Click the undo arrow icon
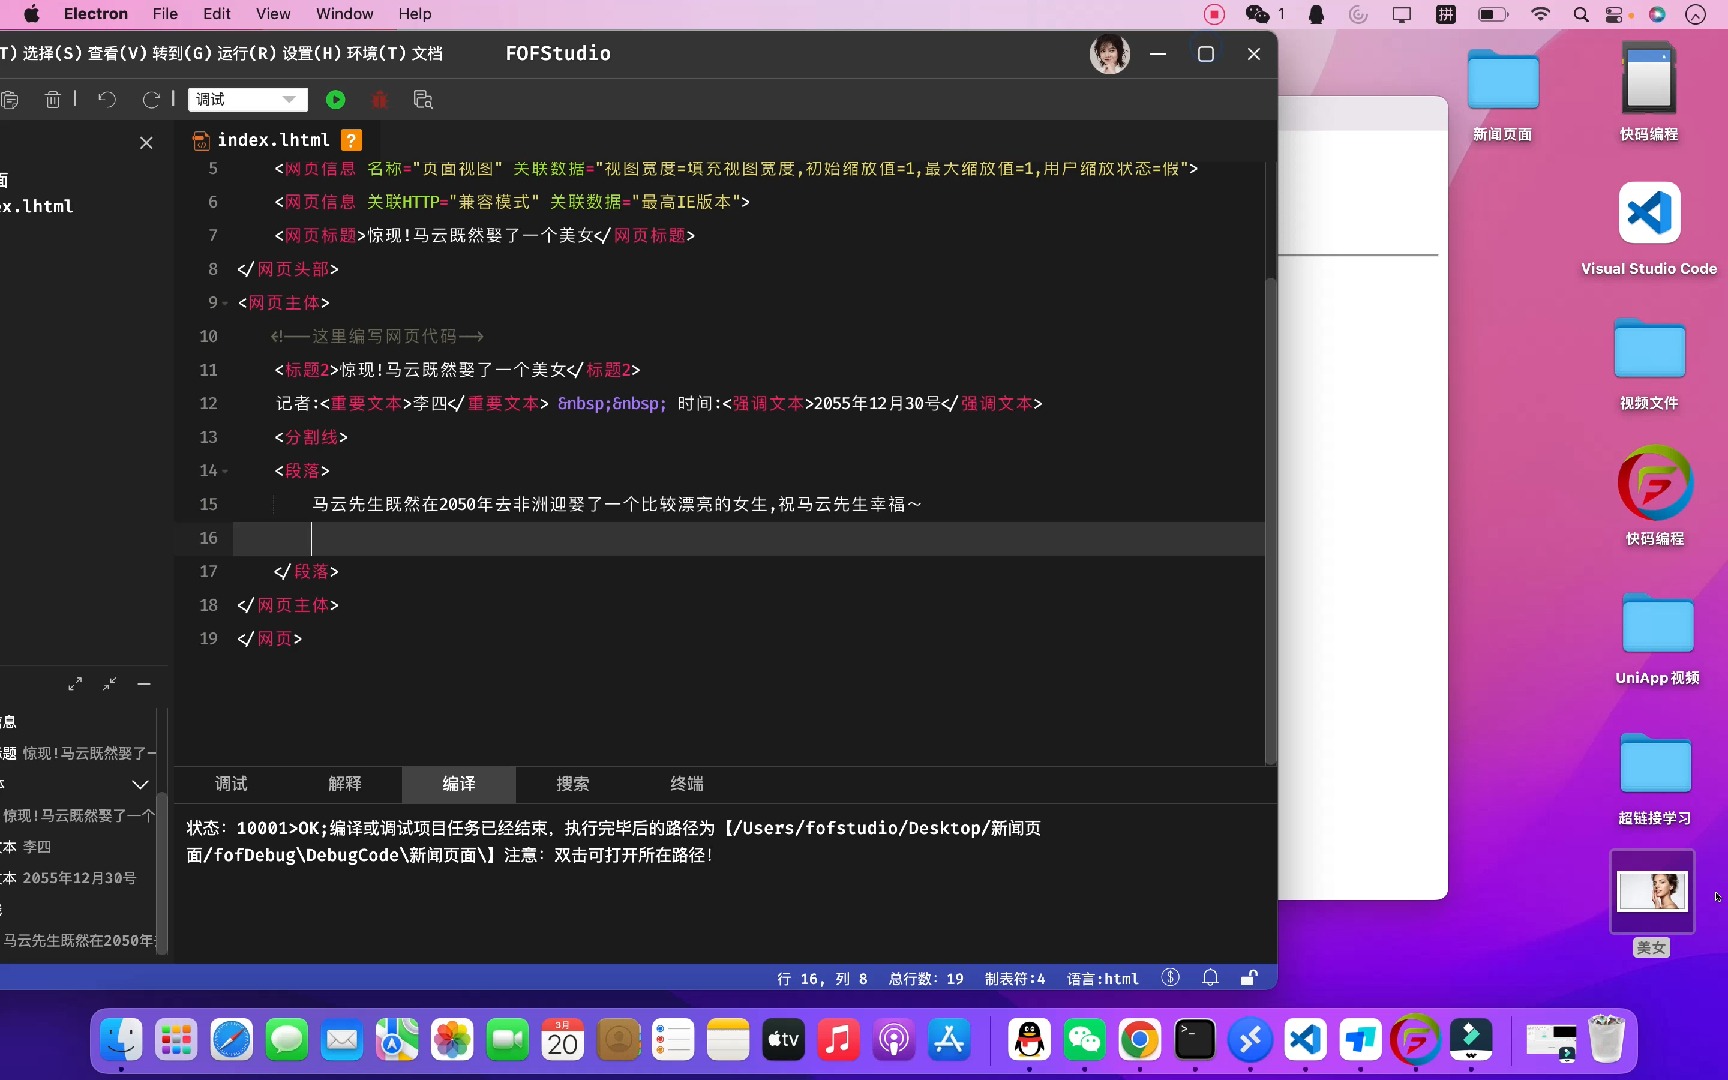 pyautogui.click(x=107, y=99)
